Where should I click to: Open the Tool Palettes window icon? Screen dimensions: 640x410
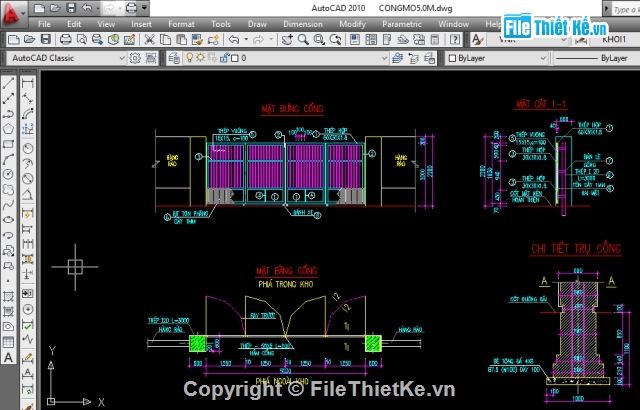tap(387, 40)
